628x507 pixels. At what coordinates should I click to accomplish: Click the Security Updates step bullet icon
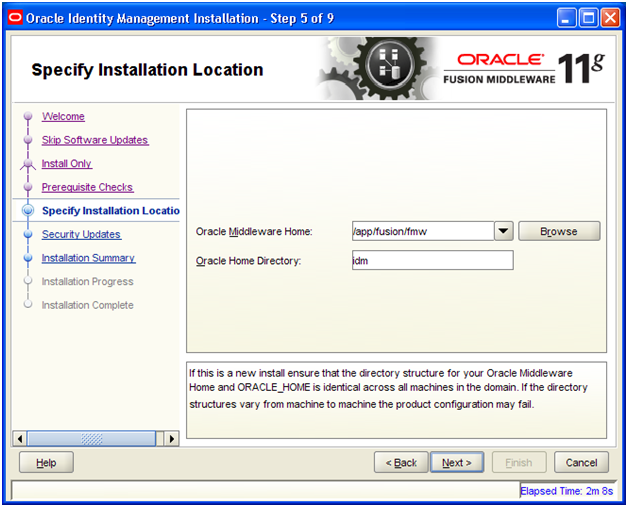point(28,234)
